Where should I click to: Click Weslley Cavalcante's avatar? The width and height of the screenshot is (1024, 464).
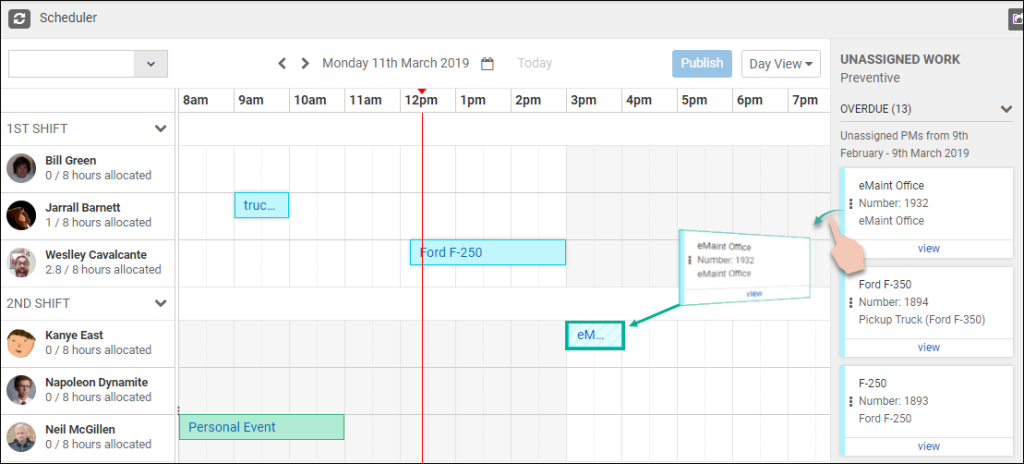coord(21,262)
